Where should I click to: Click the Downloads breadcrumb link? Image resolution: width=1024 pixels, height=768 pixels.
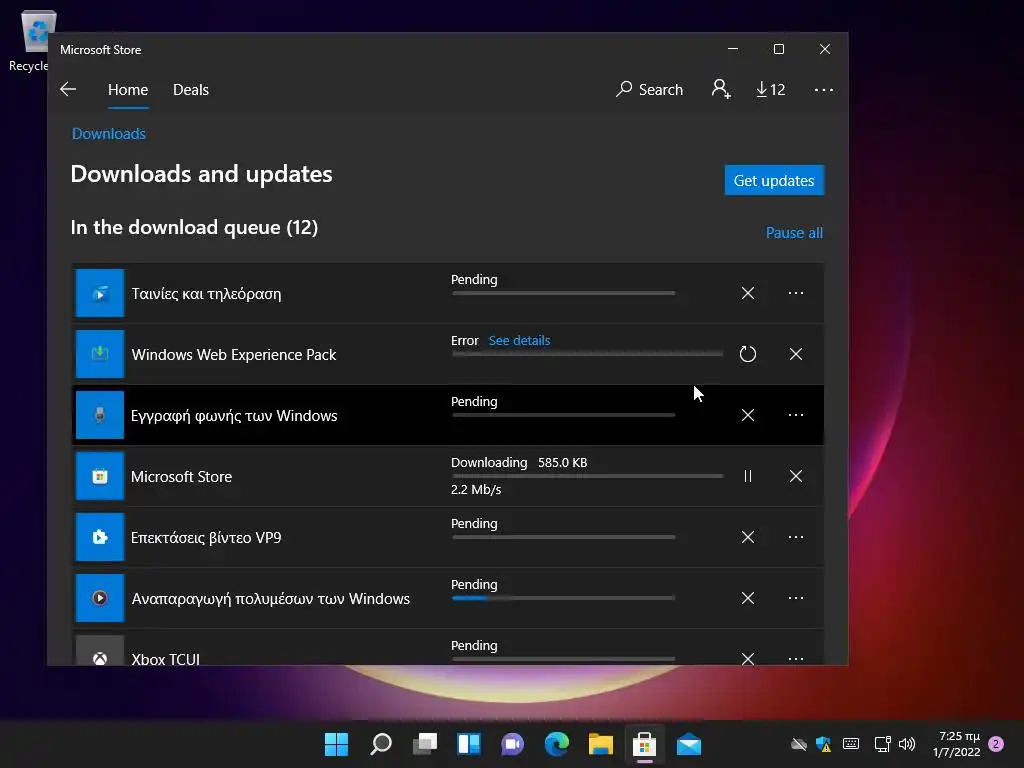coord(108,134)
